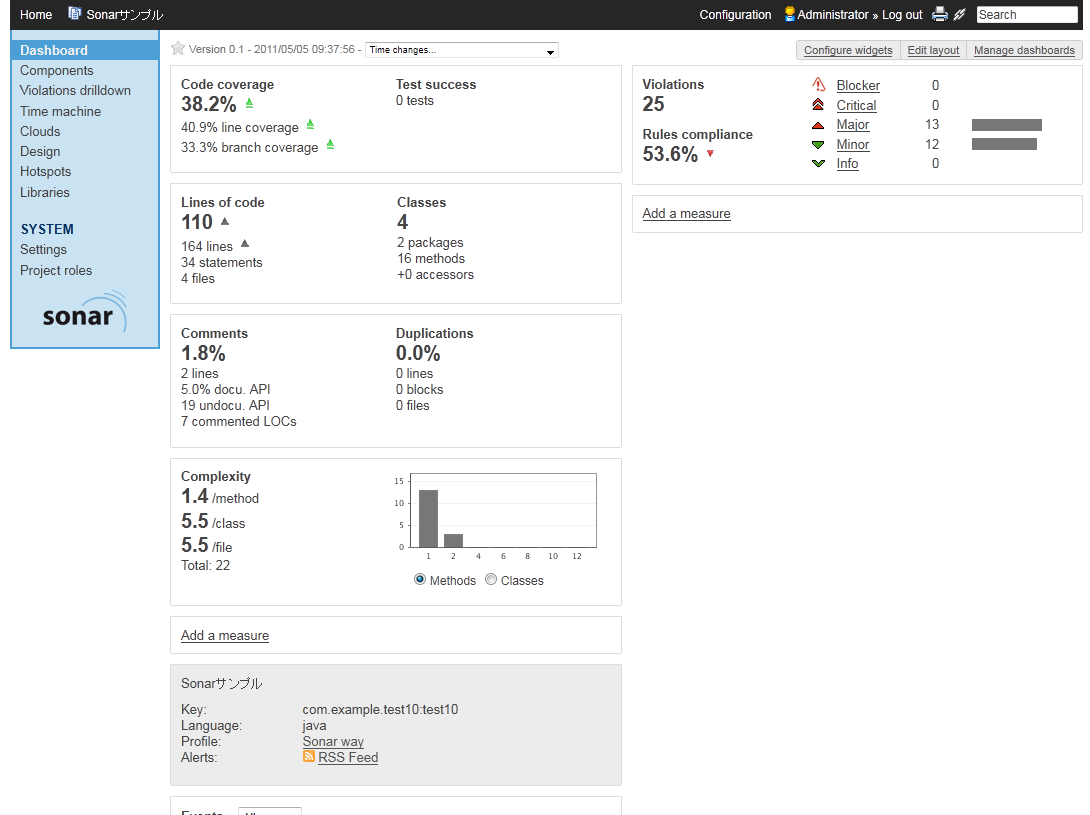
Task: Click the Minor violations gray bar
Action: [1004, 144]
